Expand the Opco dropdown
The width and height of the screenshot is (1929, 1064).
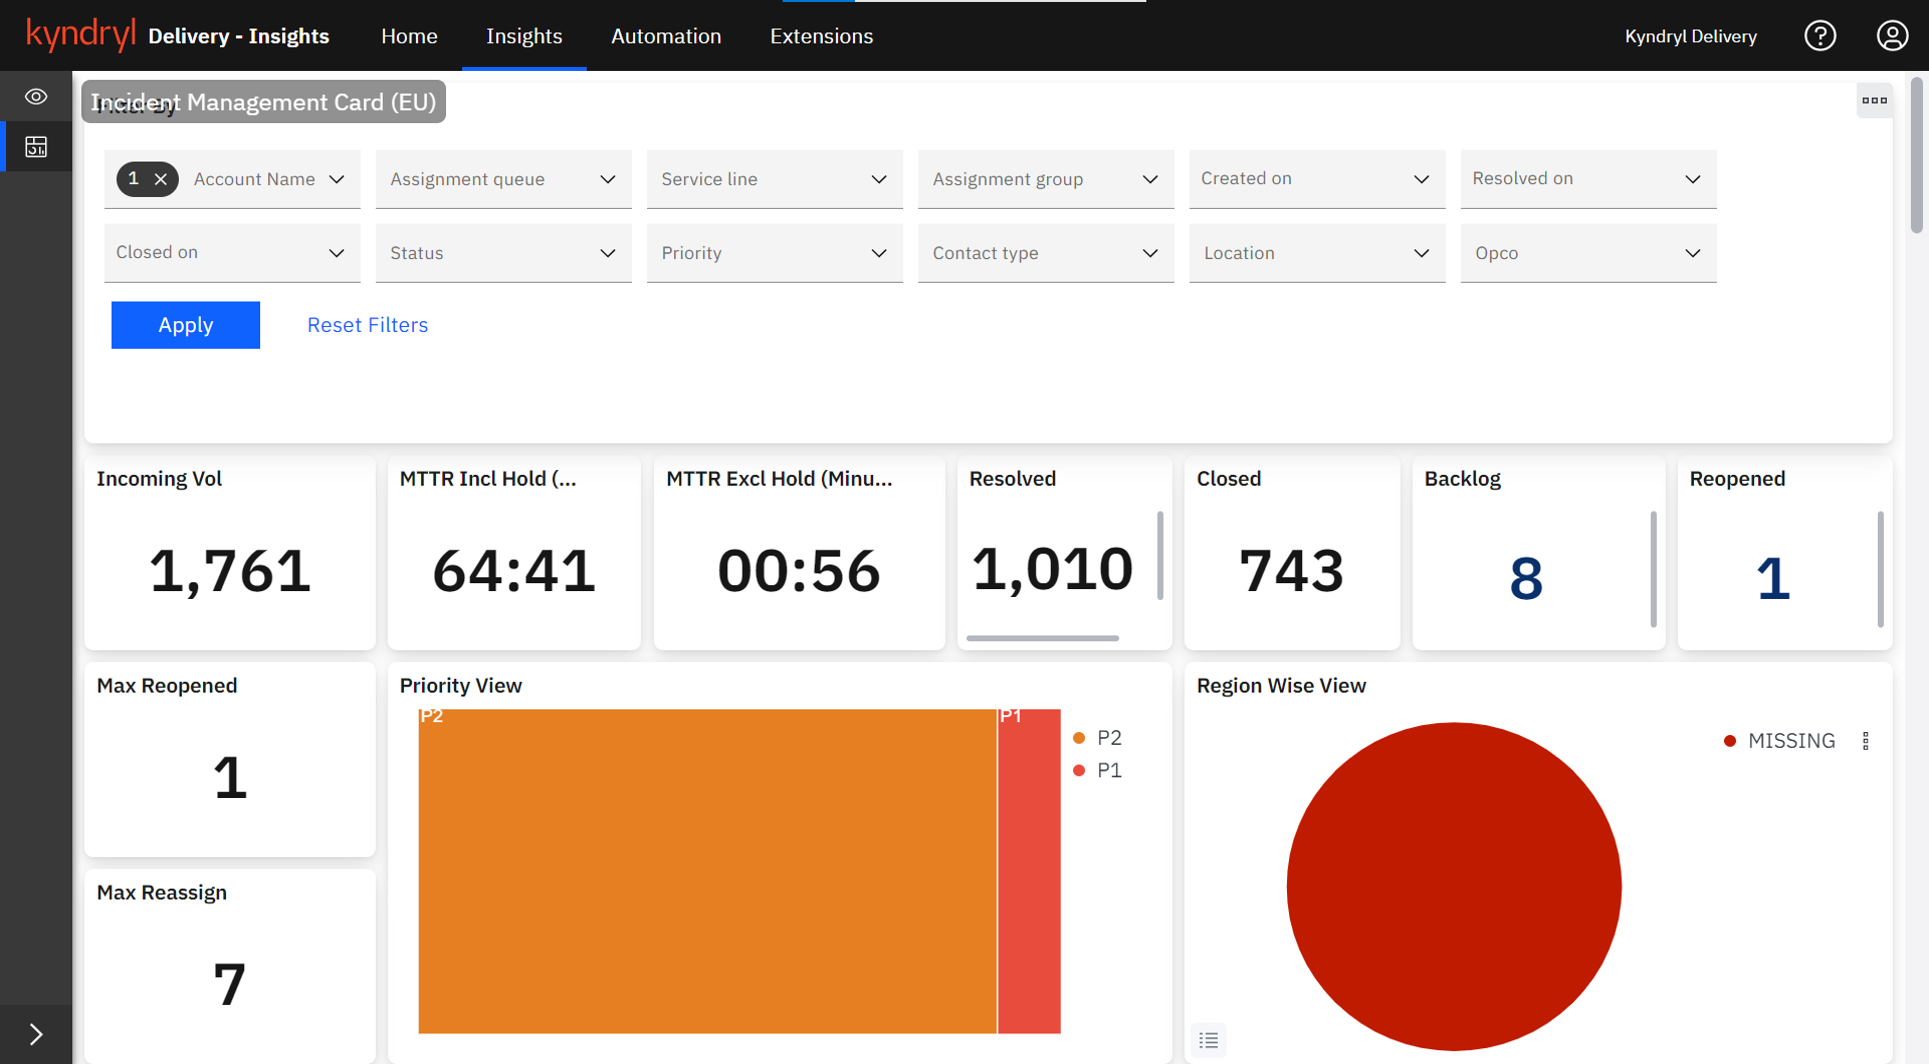click(1588, 253)
